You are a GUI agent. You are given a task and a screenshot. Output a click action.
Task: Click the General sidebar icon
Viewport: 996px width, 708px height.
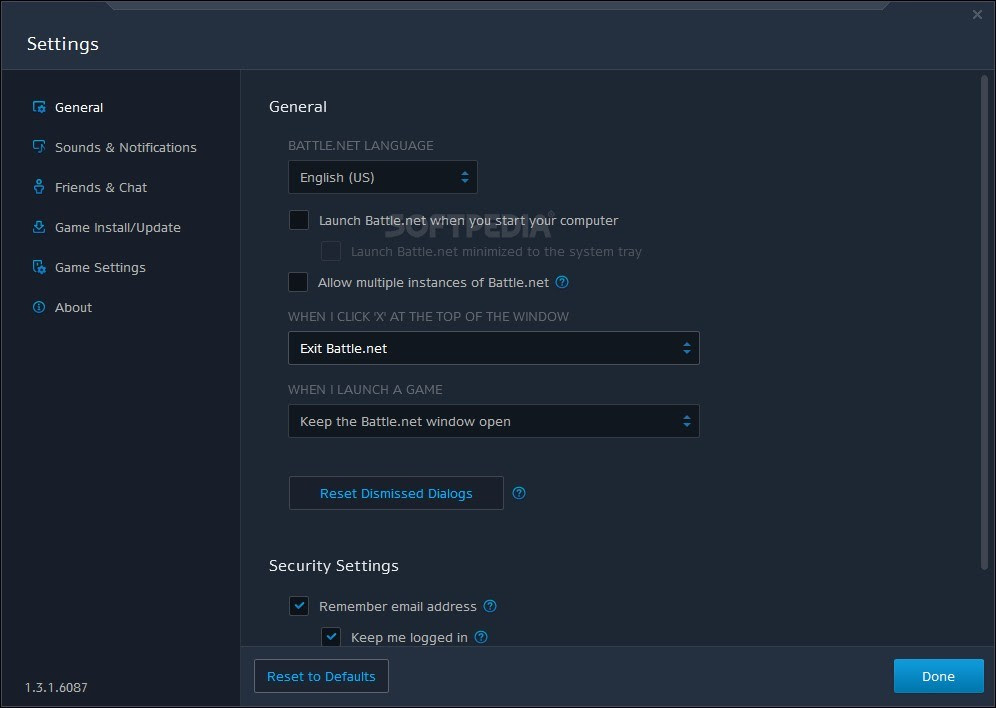tap(39, 107)
